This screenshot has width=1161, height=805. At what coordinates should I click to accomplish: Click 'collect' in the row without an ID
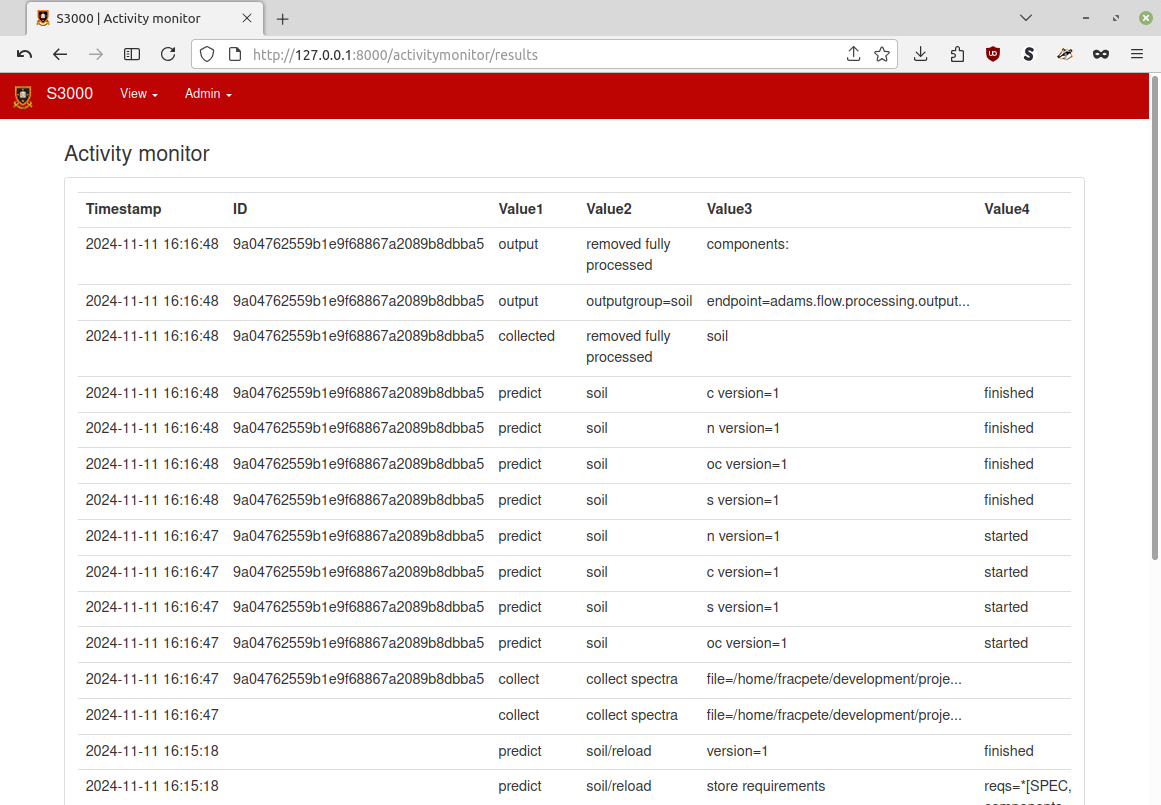[518, 715]
